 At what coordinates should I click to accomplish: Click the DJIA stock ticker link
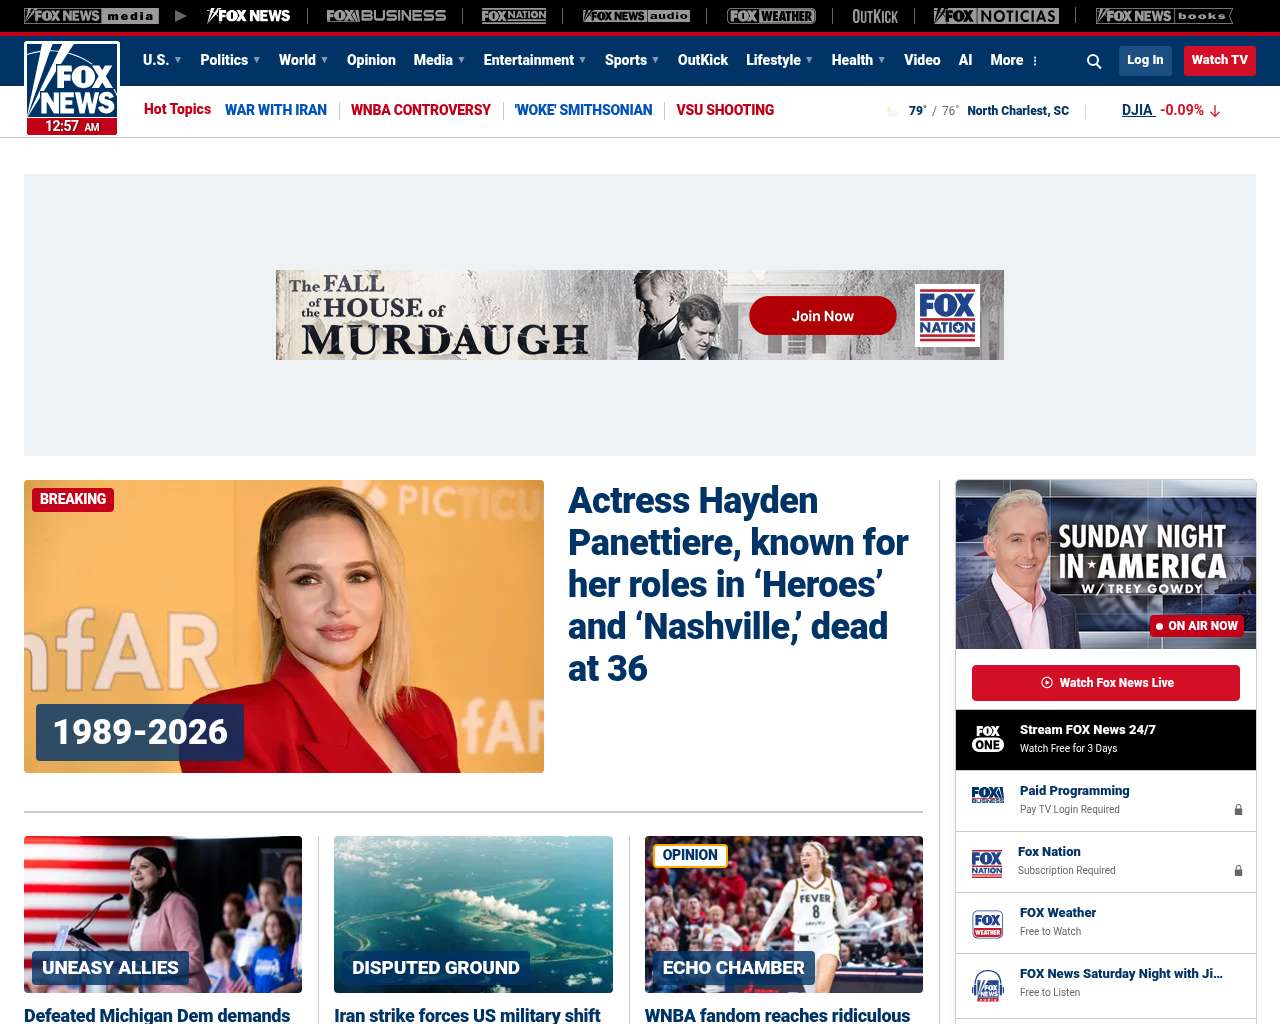pos(1138,110)
